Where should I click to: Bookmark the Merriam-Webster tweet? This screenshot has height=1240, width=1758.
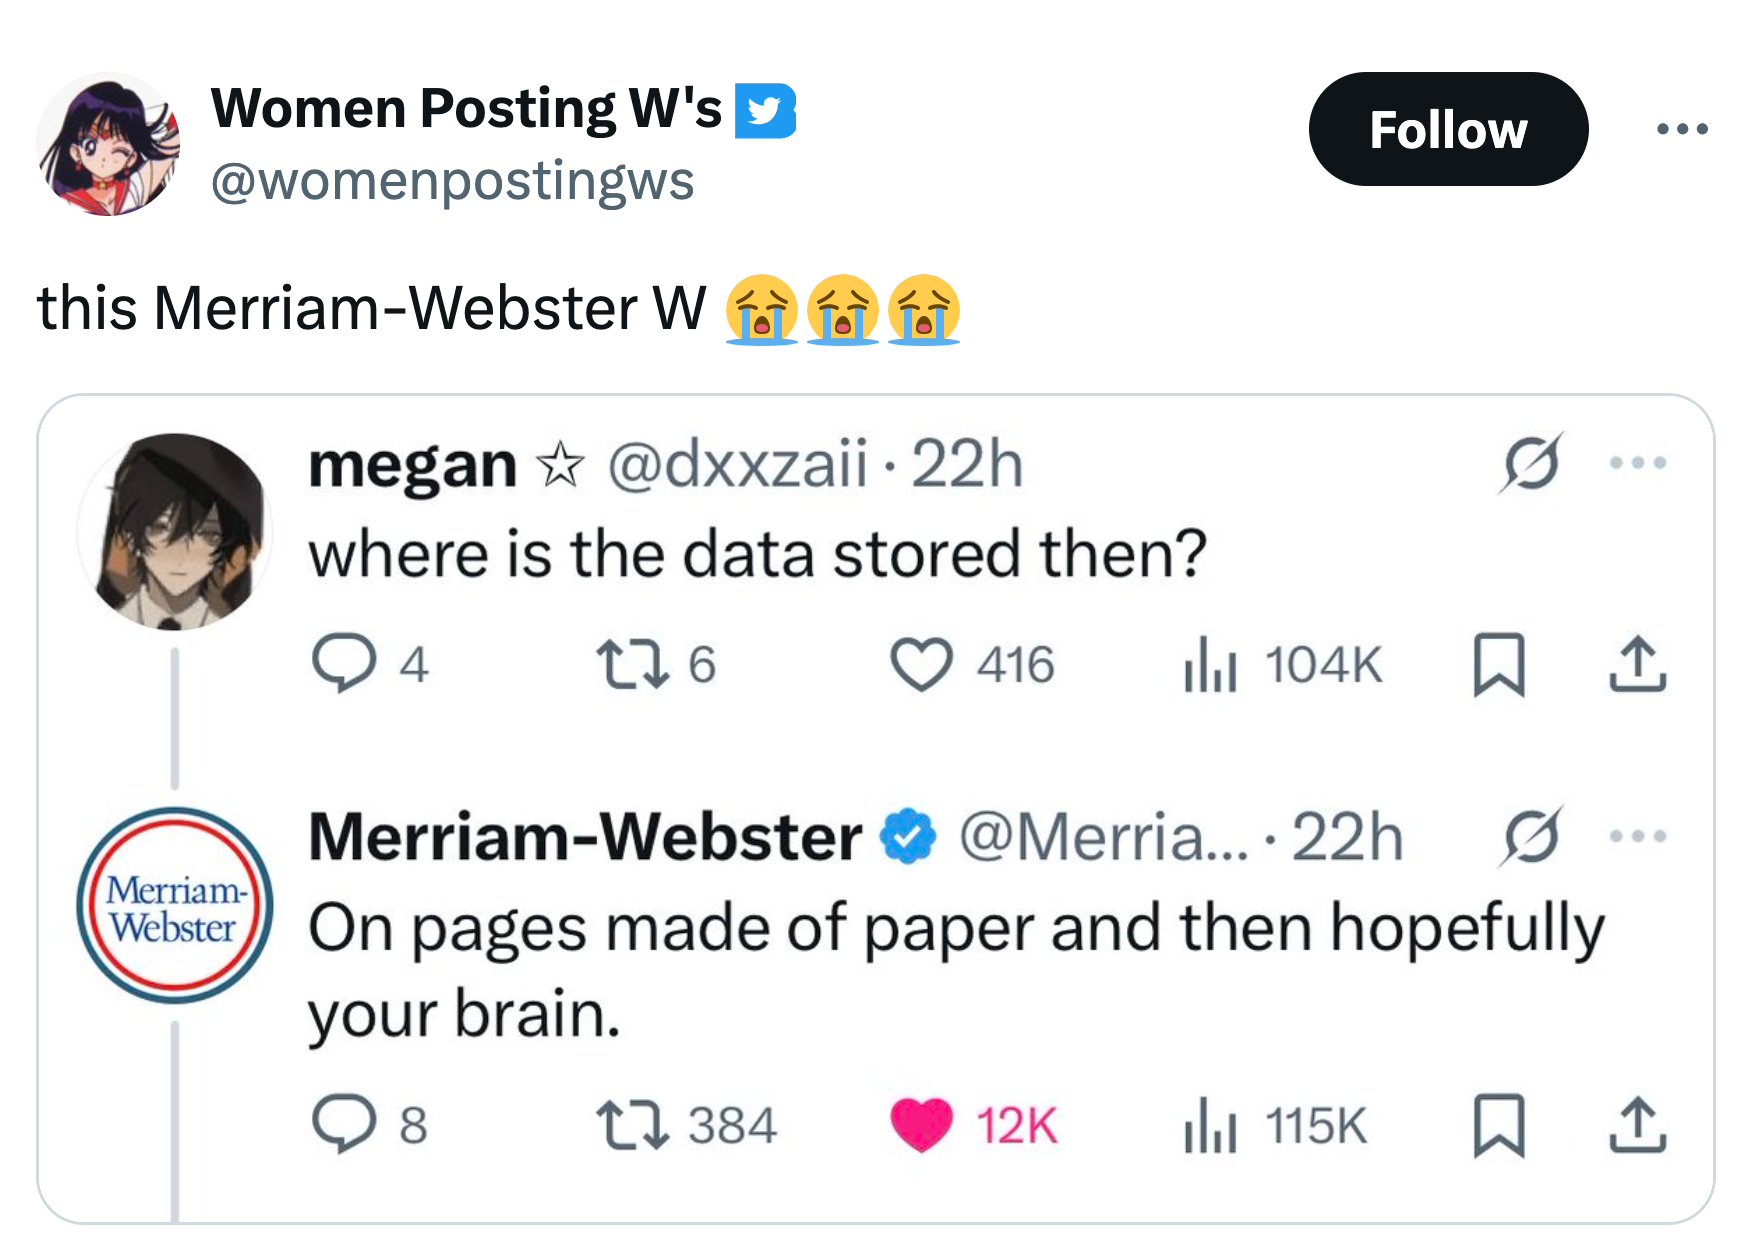(x=1498, y=1126)
